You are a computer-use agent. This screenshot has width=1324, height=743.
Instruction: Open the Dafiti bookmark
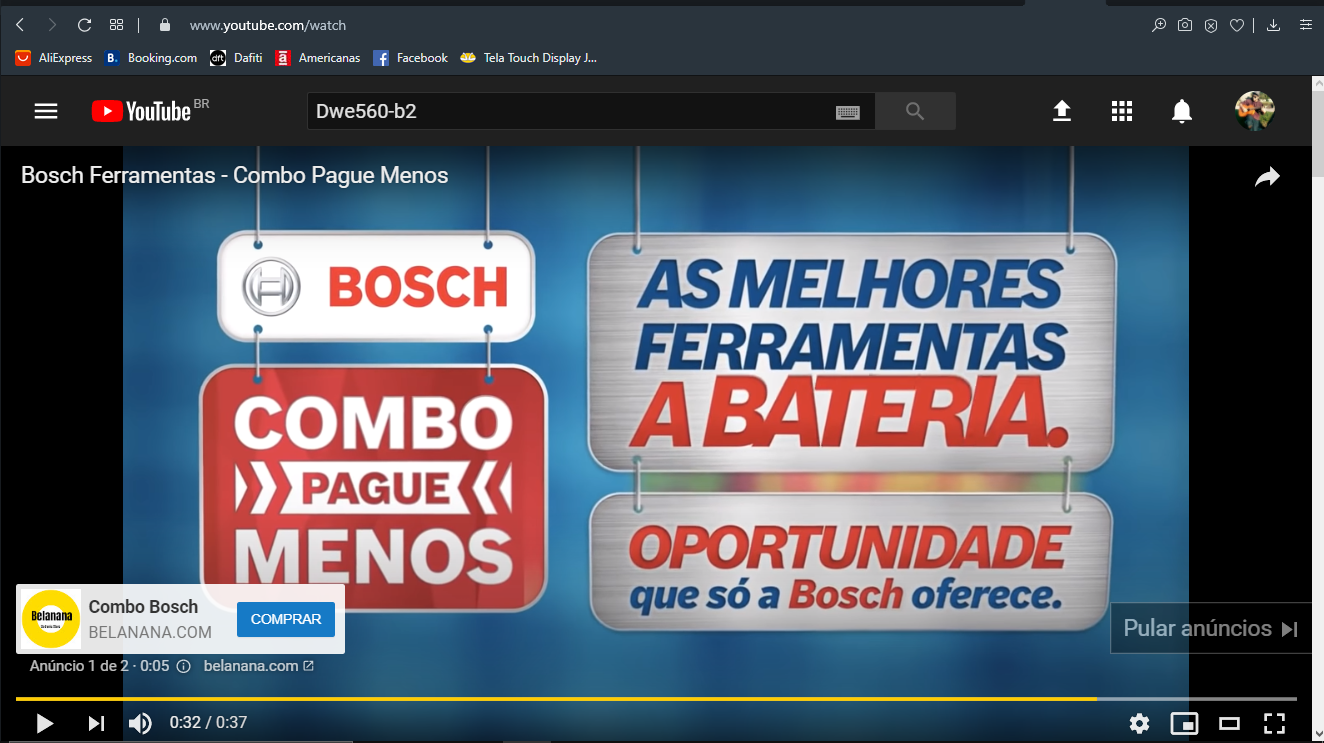coord(236,58)
